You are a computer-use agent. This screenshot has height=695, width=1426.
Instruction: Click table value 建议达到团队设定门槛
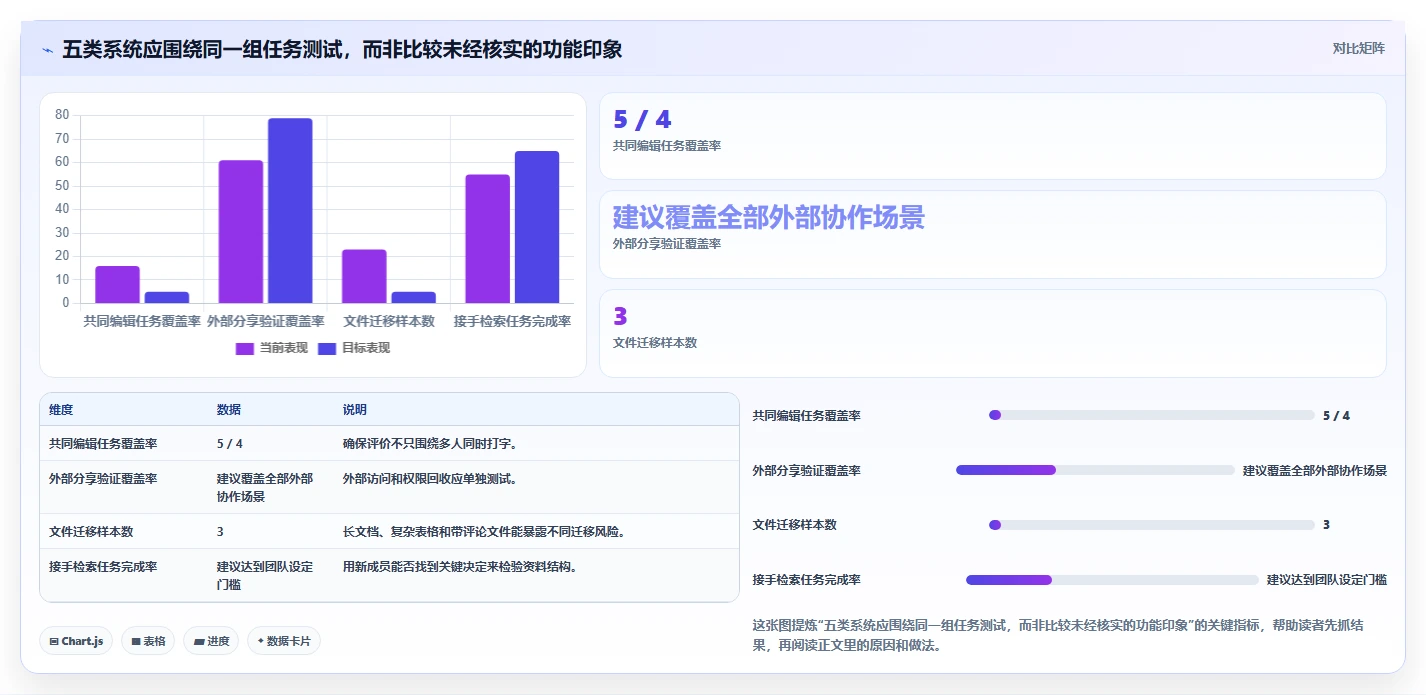[x=265, y=575]
